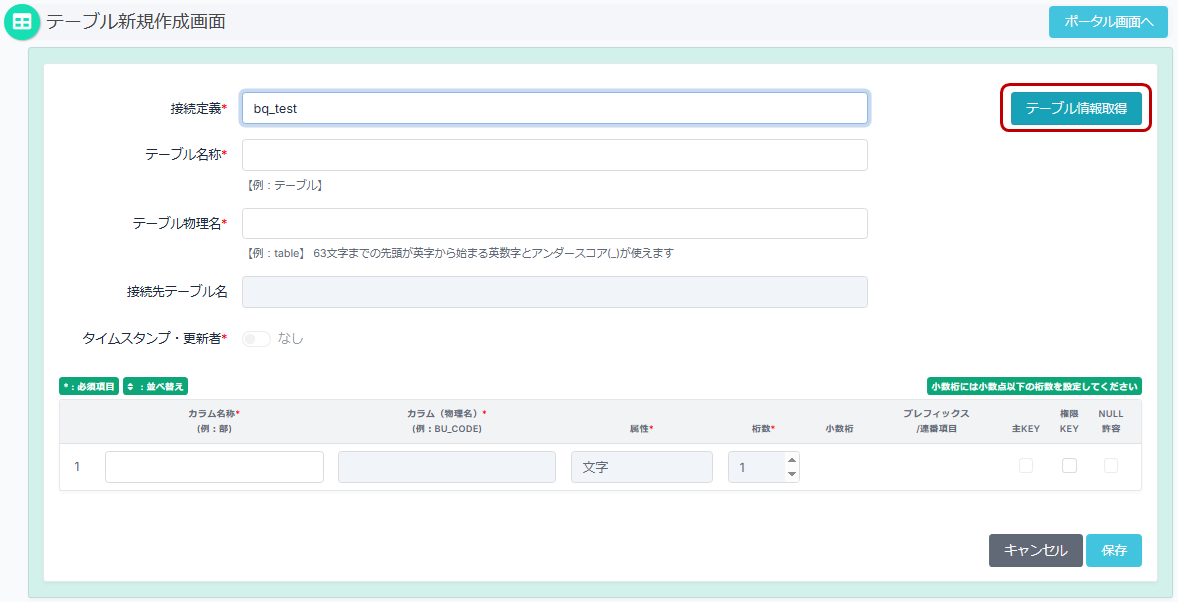Check the 主KEY checkbox in row 1
This screenshot has height=602, width=1178.
coord(1026,466)
